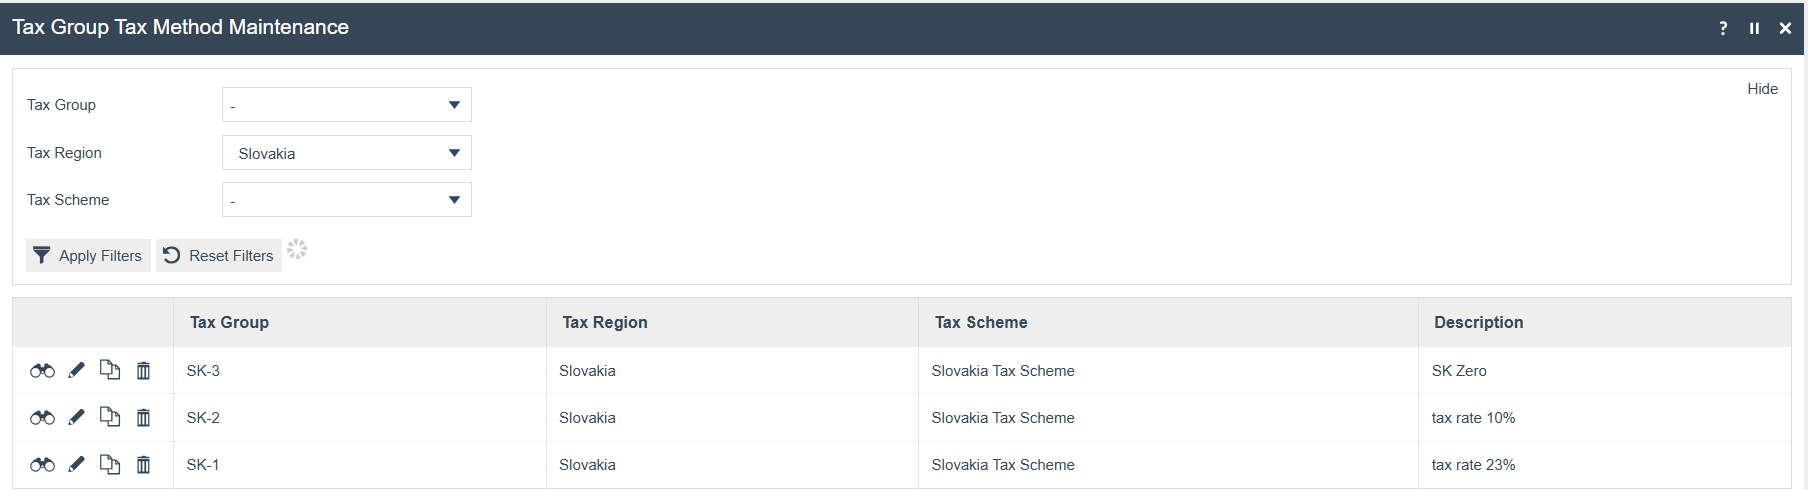
Task: Edit the SK-3 row with pencil icon
Action: click(x=76, y=371)
